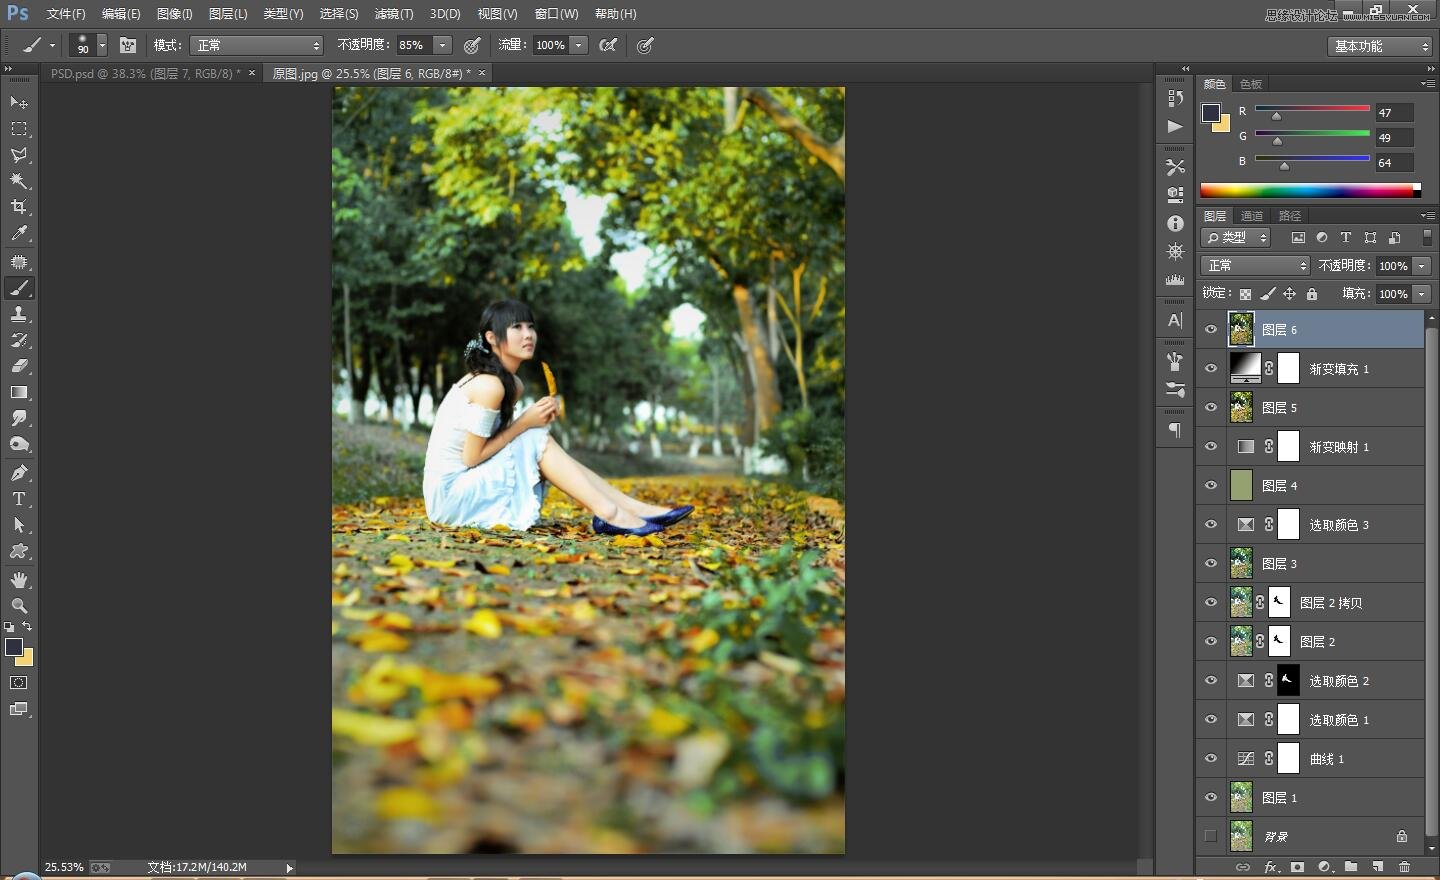This screenshot has width=1440, height=880.
Task: Select the Eyedropper tool
Action: (19, 234)
